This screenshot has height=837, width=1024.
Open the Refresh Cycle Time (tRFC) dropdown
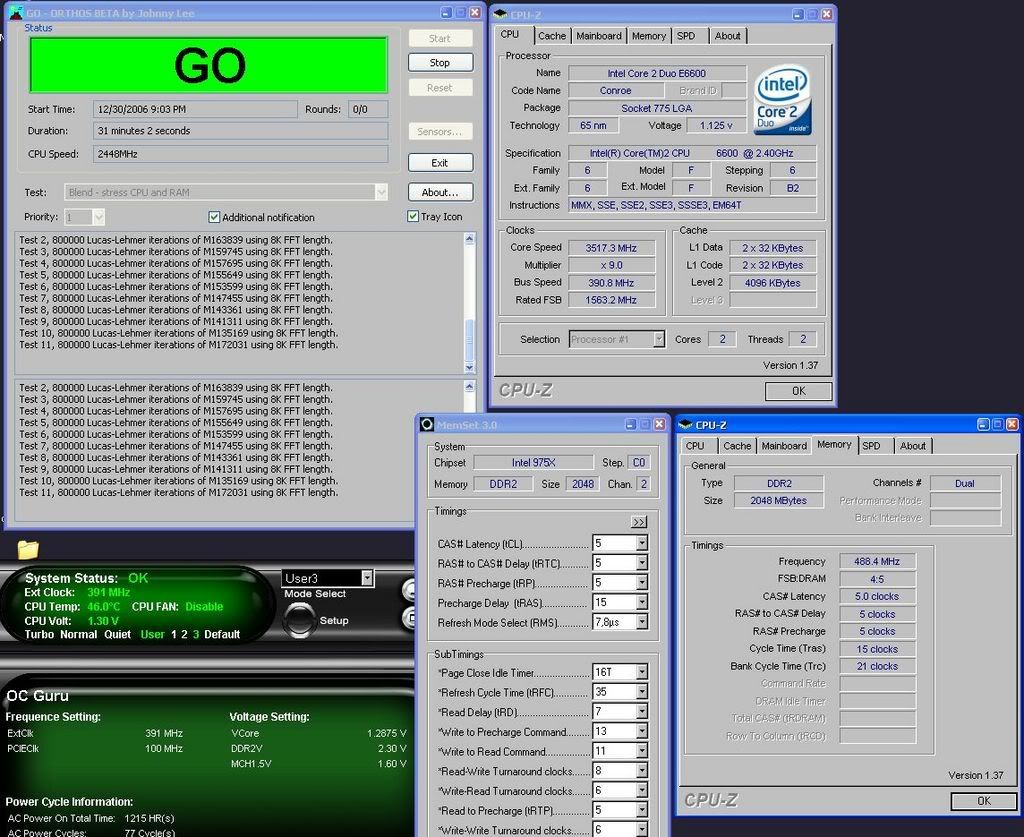tap(642, 691)
